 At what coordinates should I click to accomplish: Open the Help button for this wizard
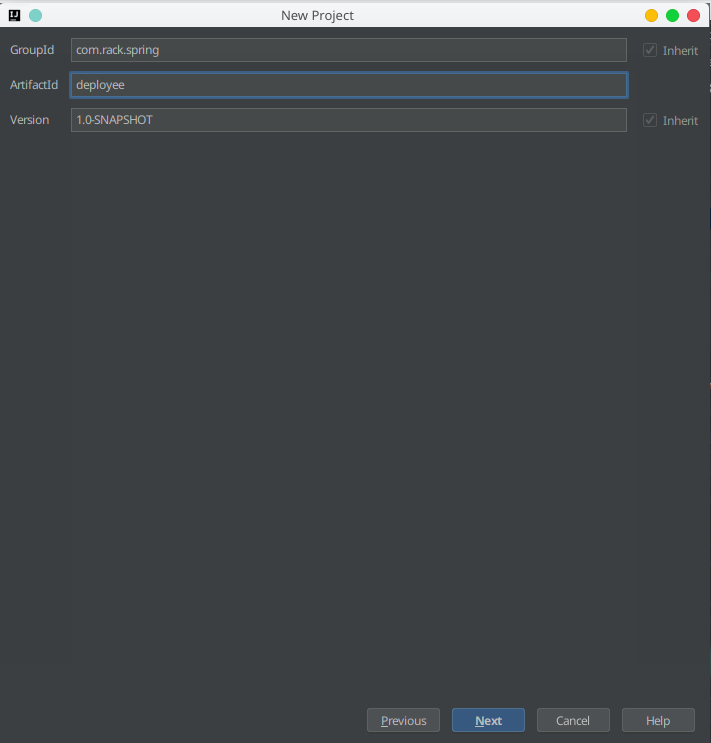click(658, 720)
